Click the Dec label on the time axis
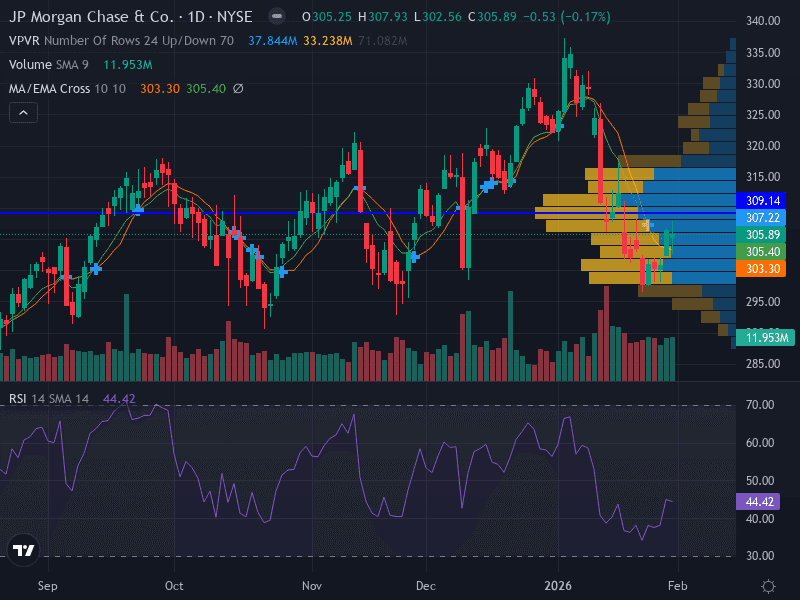The image size is (800, 600). click(426, 586)
